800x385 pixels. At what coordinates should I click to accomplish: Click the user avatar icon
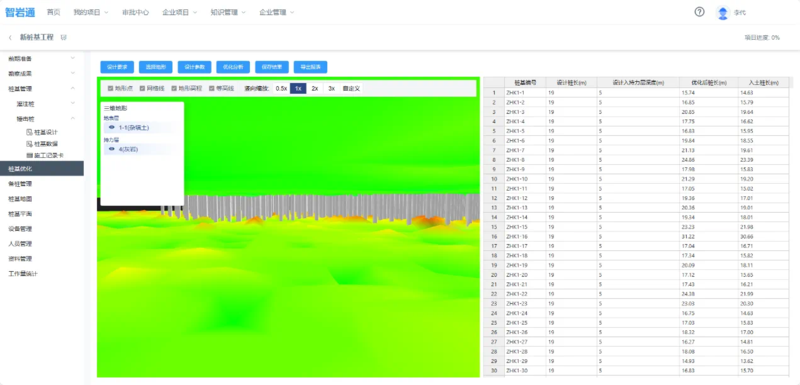722,13
